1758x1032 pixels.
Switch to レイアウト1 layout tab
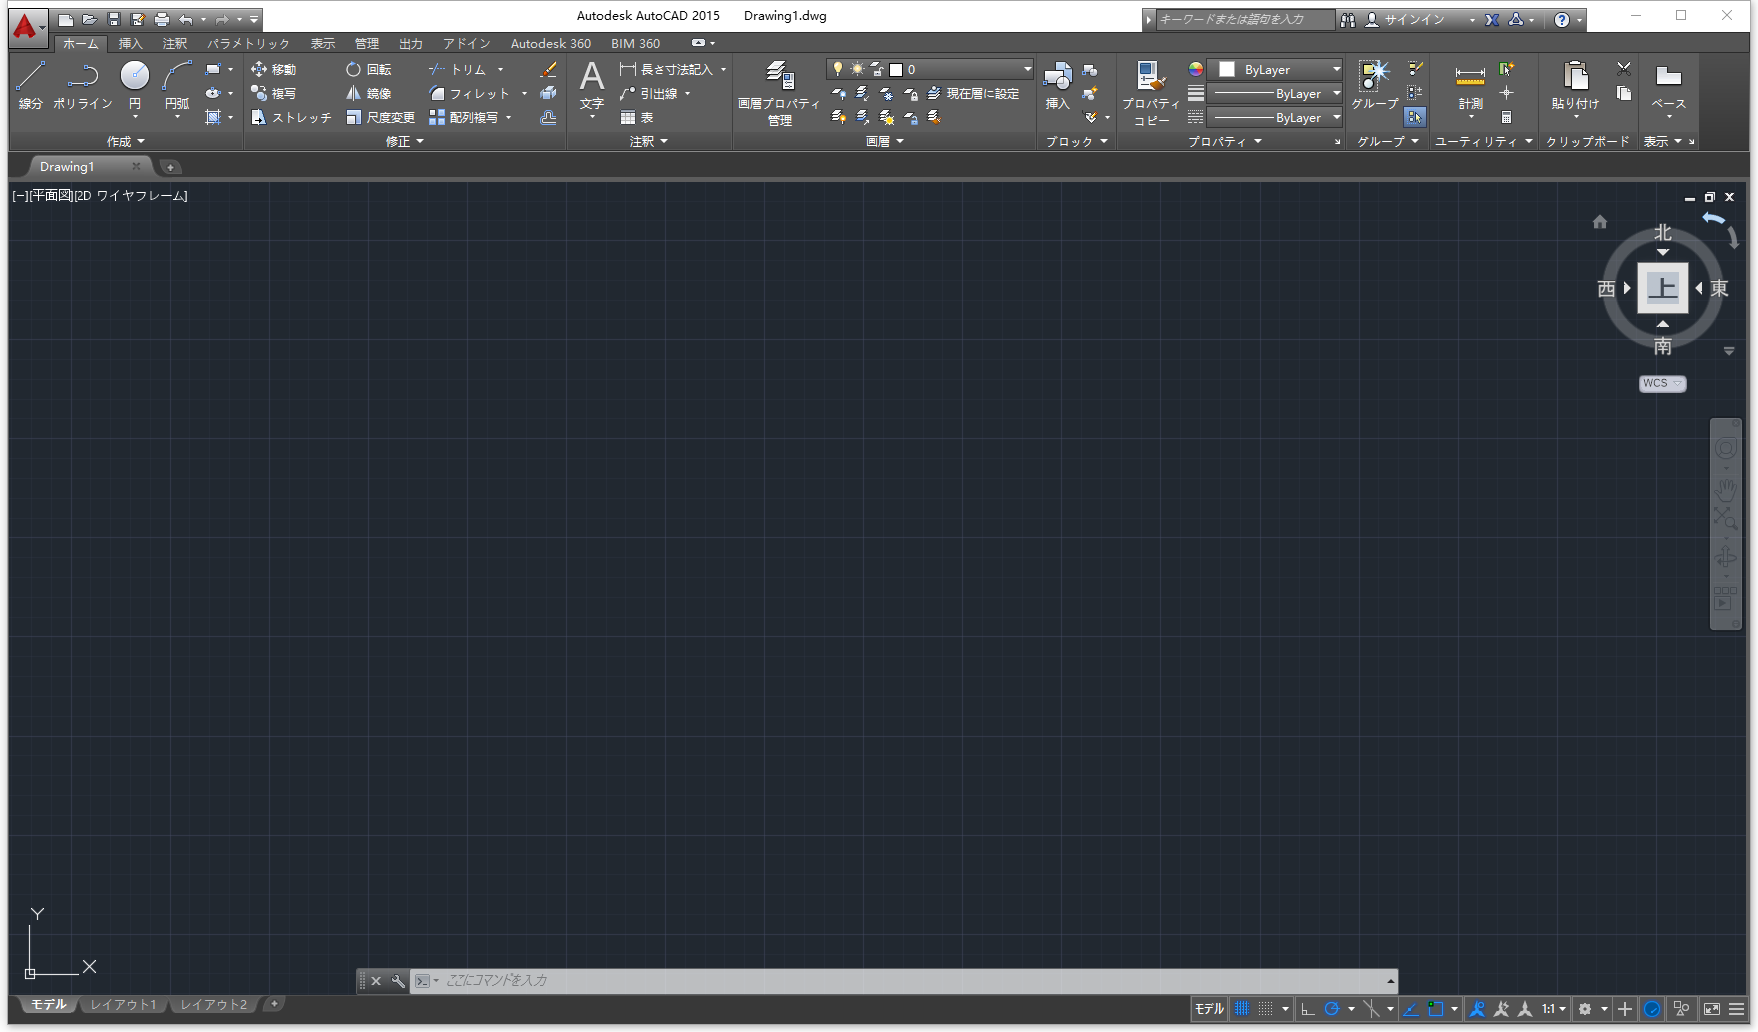click(x=123, y=1004)
